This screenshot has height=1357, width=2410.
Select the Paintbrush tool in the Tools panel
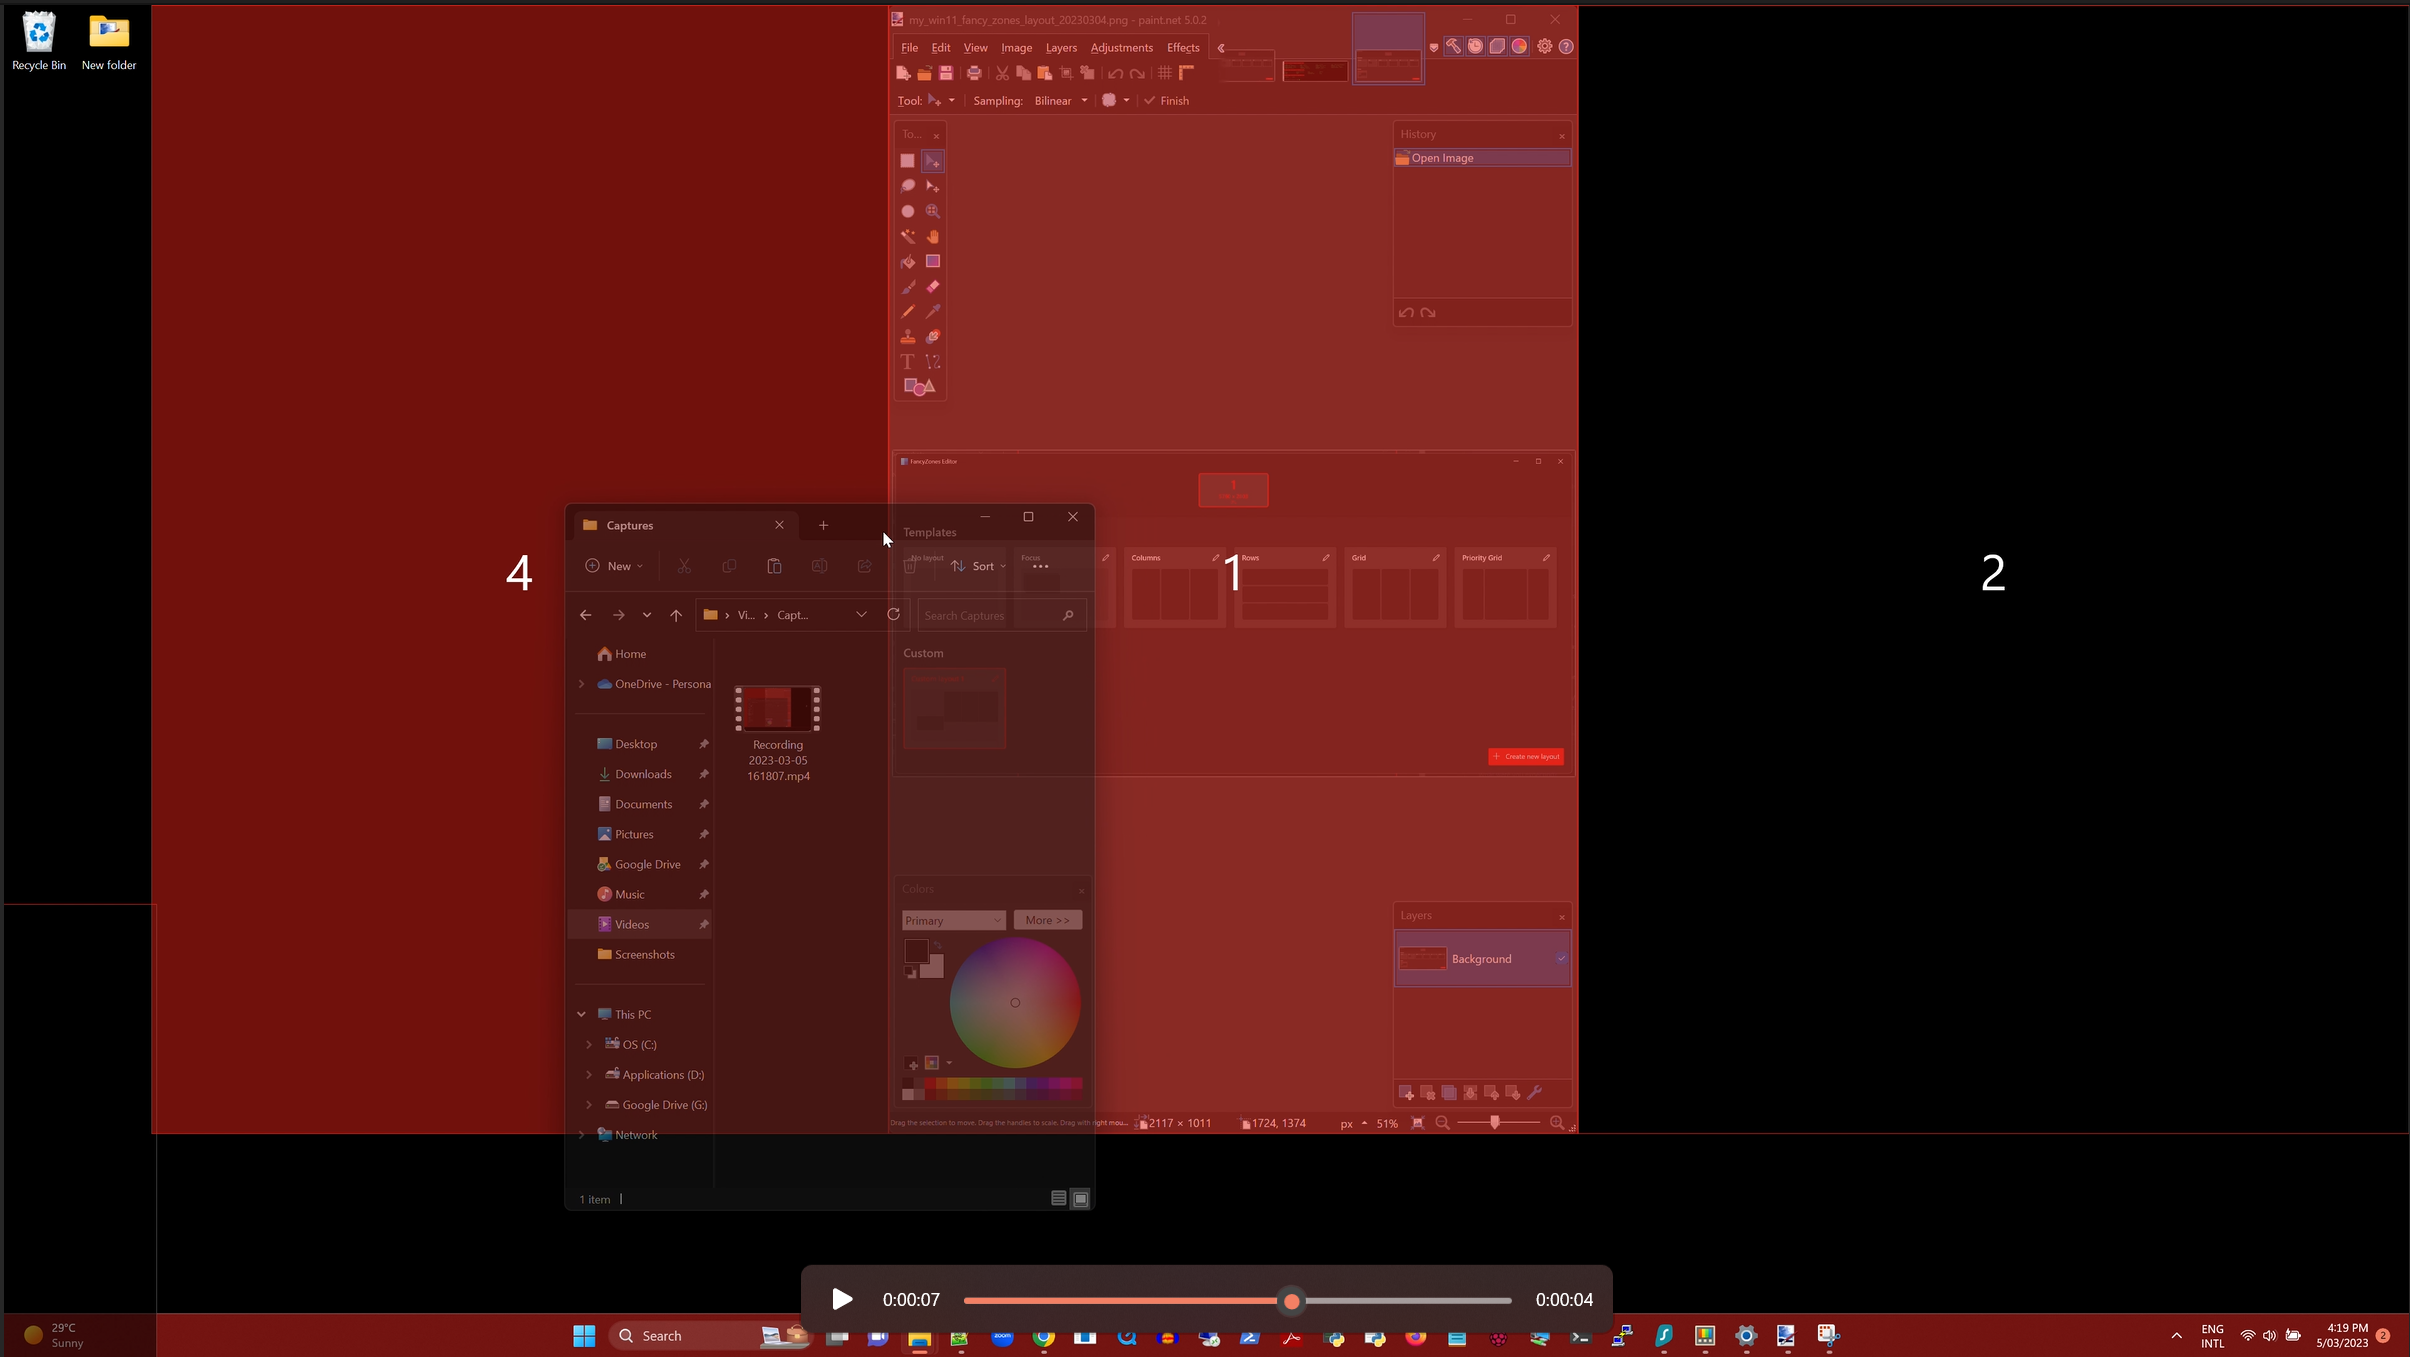point(907,287)
